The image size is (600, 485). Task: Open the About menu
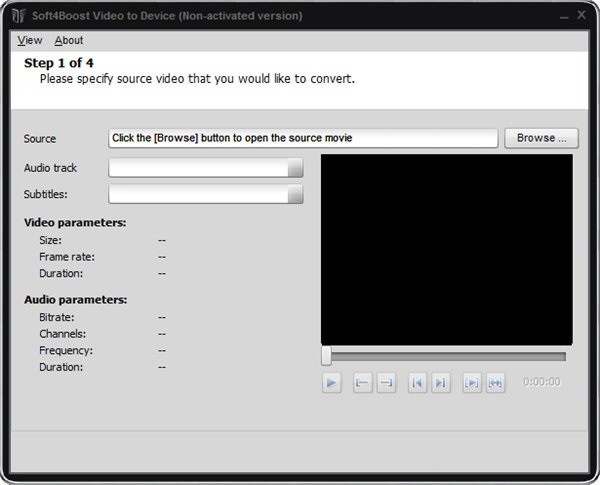[69, 40]
